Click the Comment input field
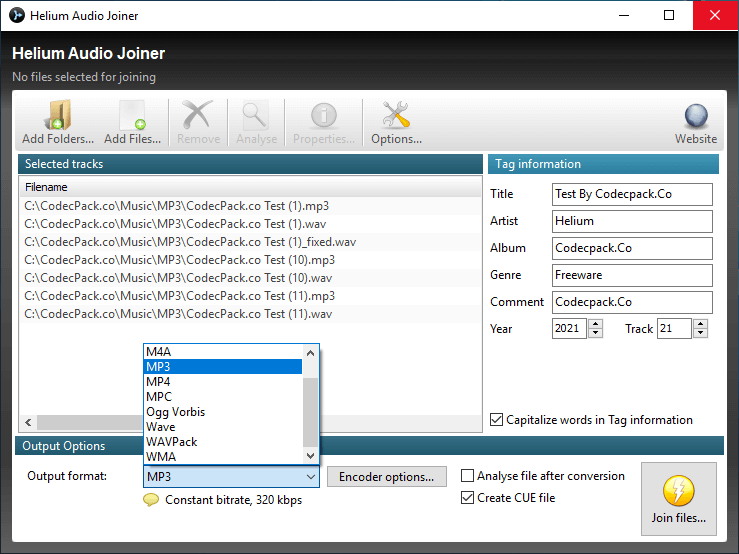Screen dimensions: 739x554 coord(632,302)
